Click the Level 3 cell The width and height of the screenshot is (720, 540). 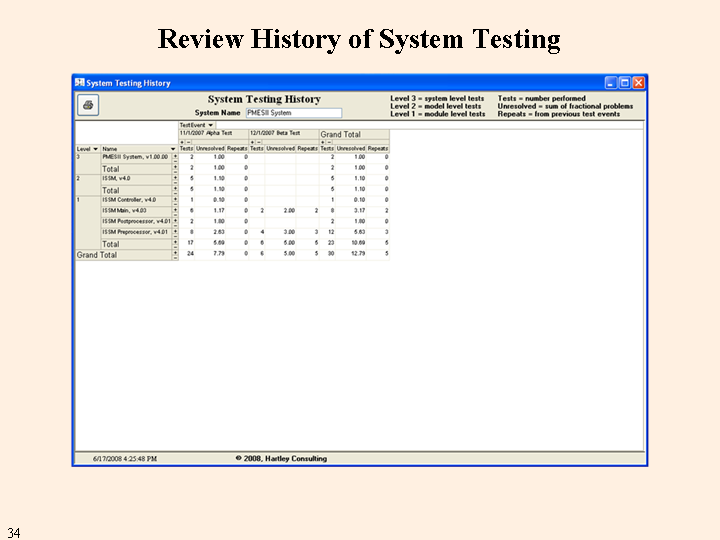[88, 164]
